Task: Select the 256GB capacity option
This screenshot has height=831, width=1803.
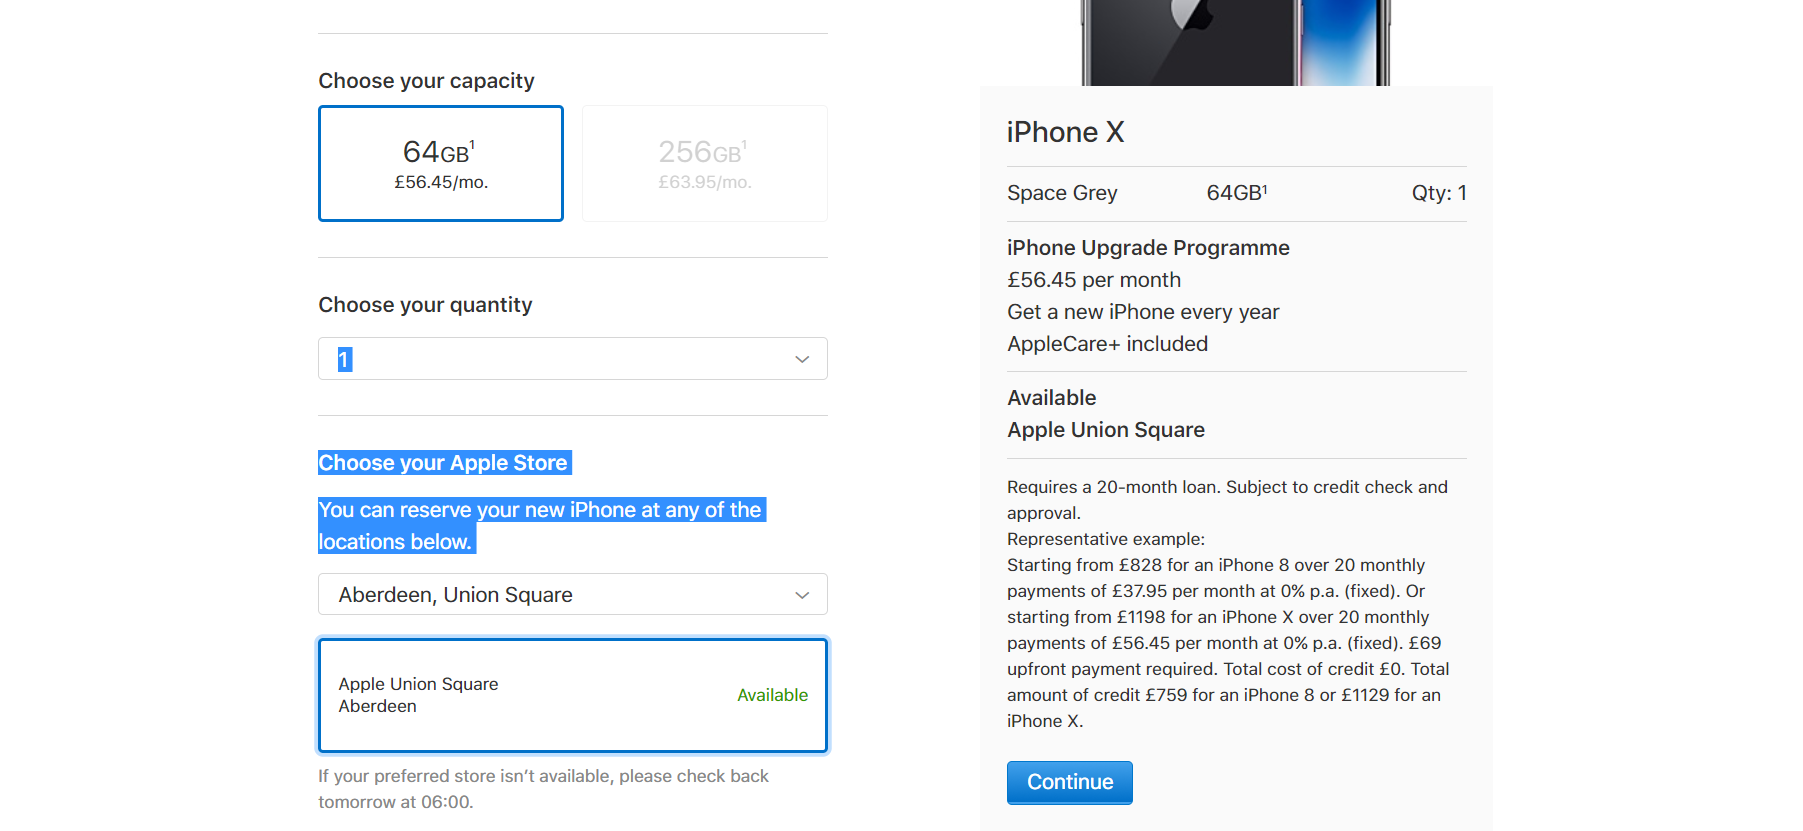Action: [705, 163]
